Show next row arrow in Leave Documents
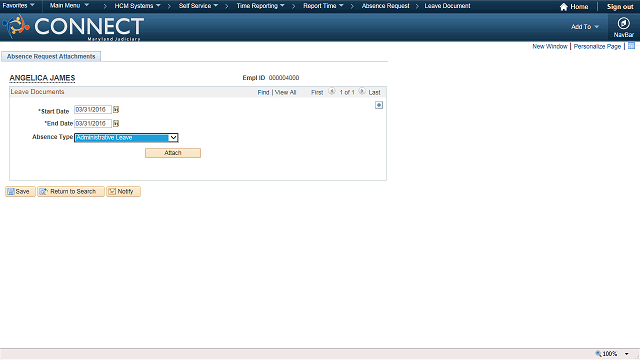Viewport: 640px width, 360px height. [362, 92]
